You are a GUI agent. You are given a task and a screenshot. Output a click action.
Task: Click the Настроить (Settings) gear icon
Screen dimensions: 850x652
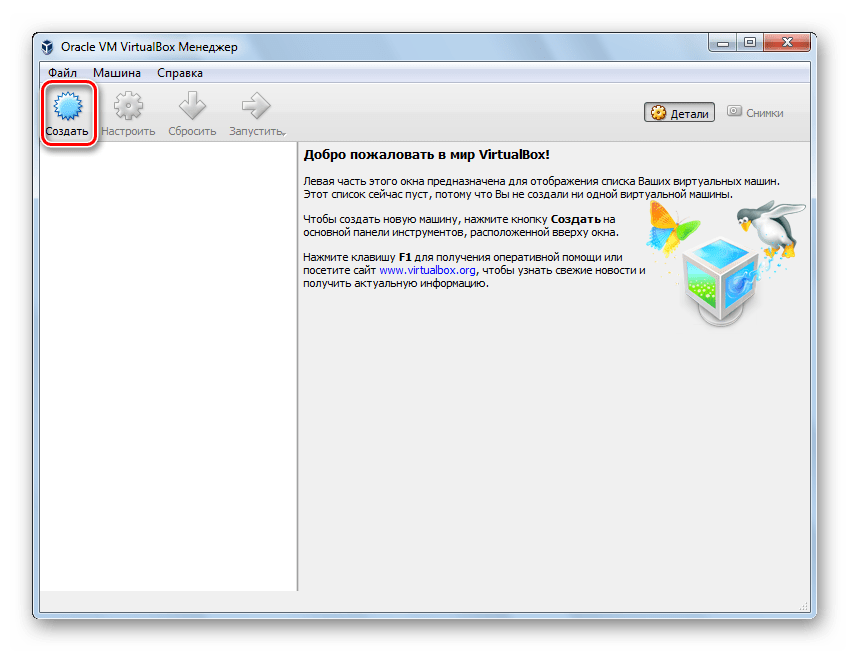pos(128,108)
